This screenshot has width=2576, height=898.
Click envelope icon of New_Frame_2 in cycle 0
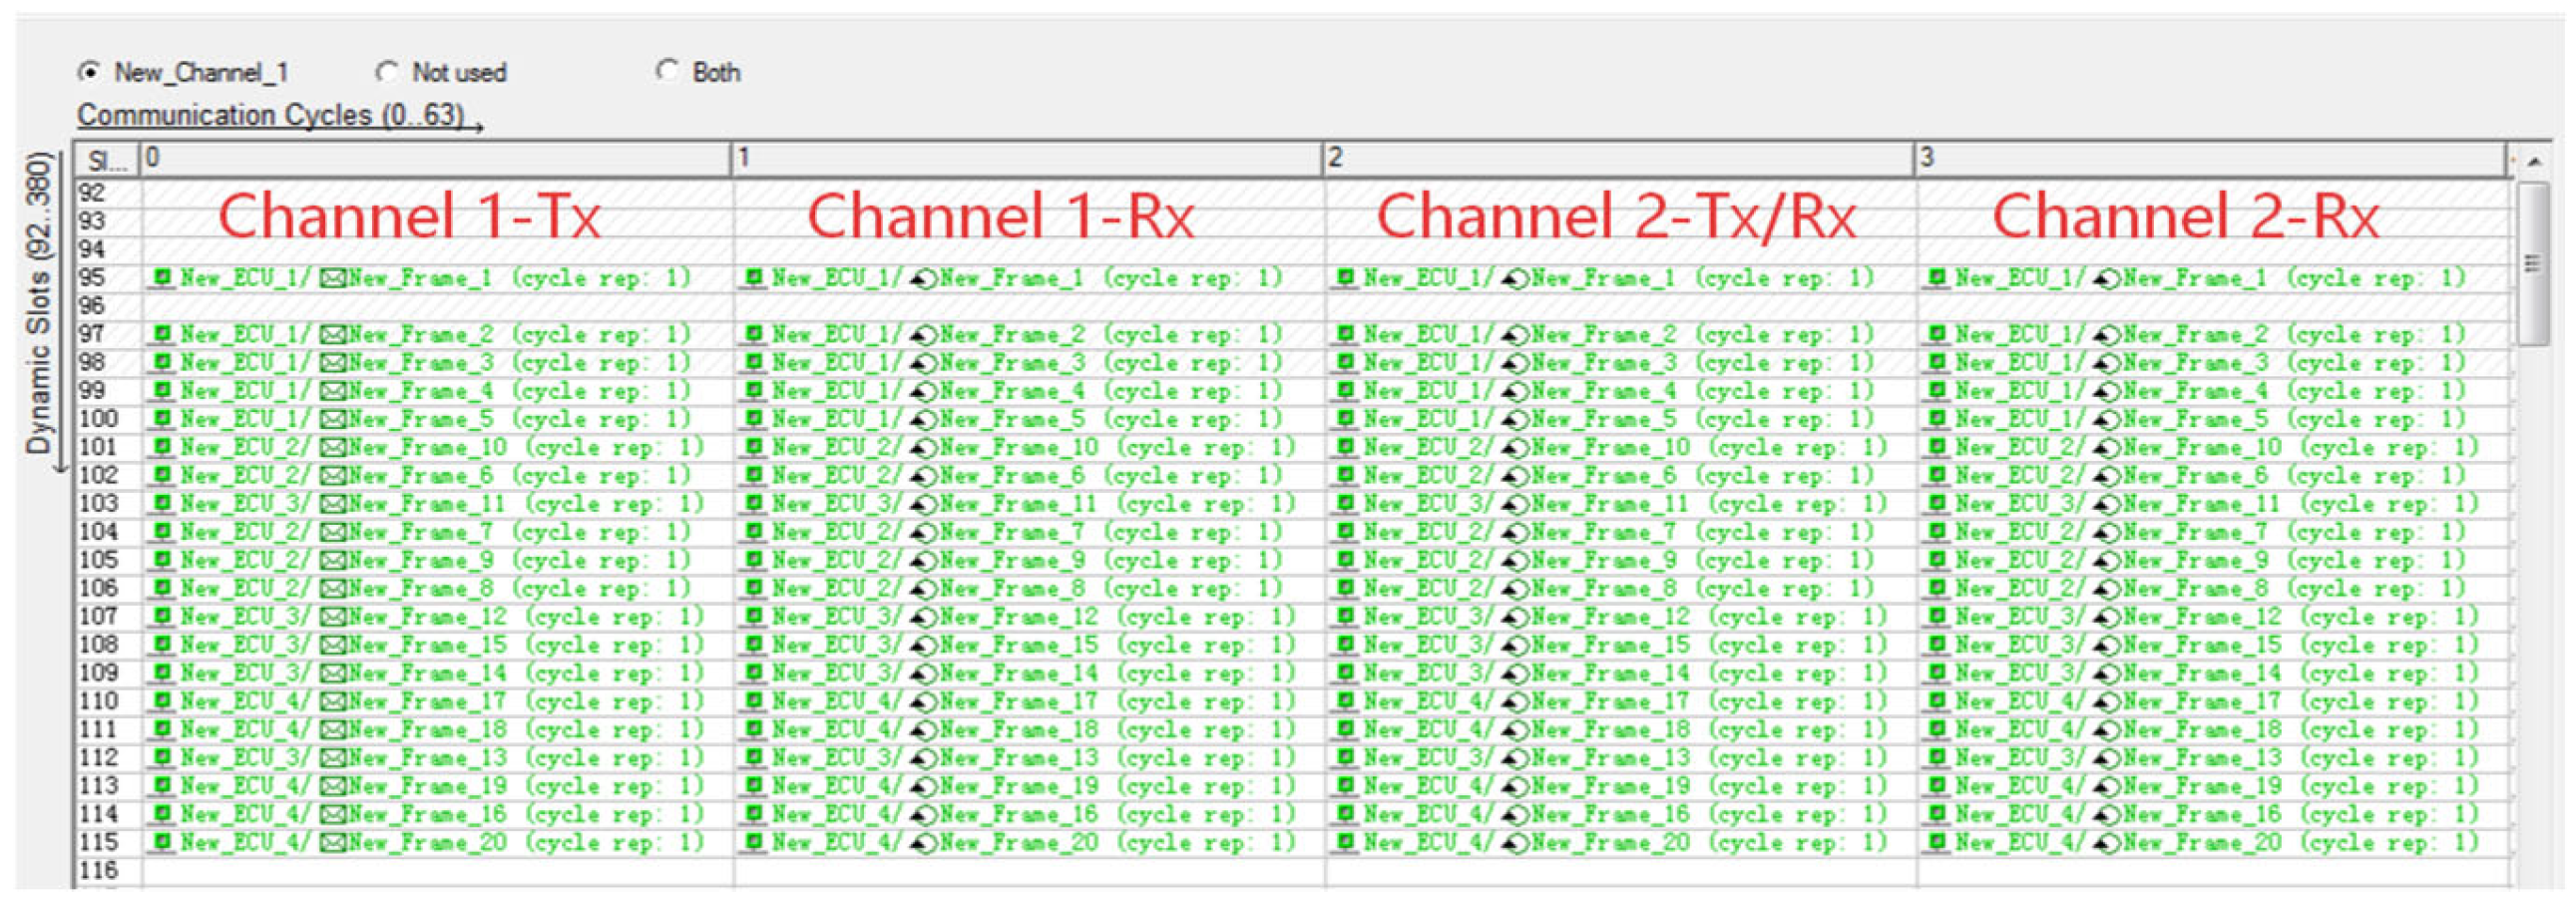click(x=333, y=334)
